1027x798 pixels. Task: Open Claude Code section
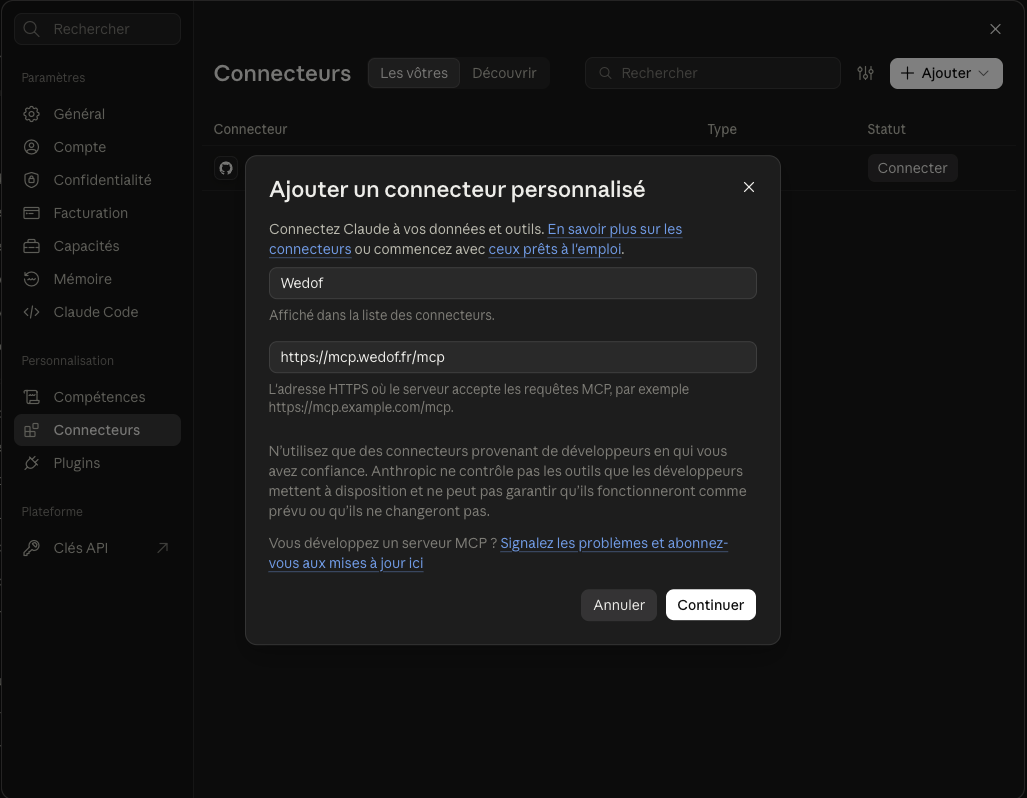point(98,312)
